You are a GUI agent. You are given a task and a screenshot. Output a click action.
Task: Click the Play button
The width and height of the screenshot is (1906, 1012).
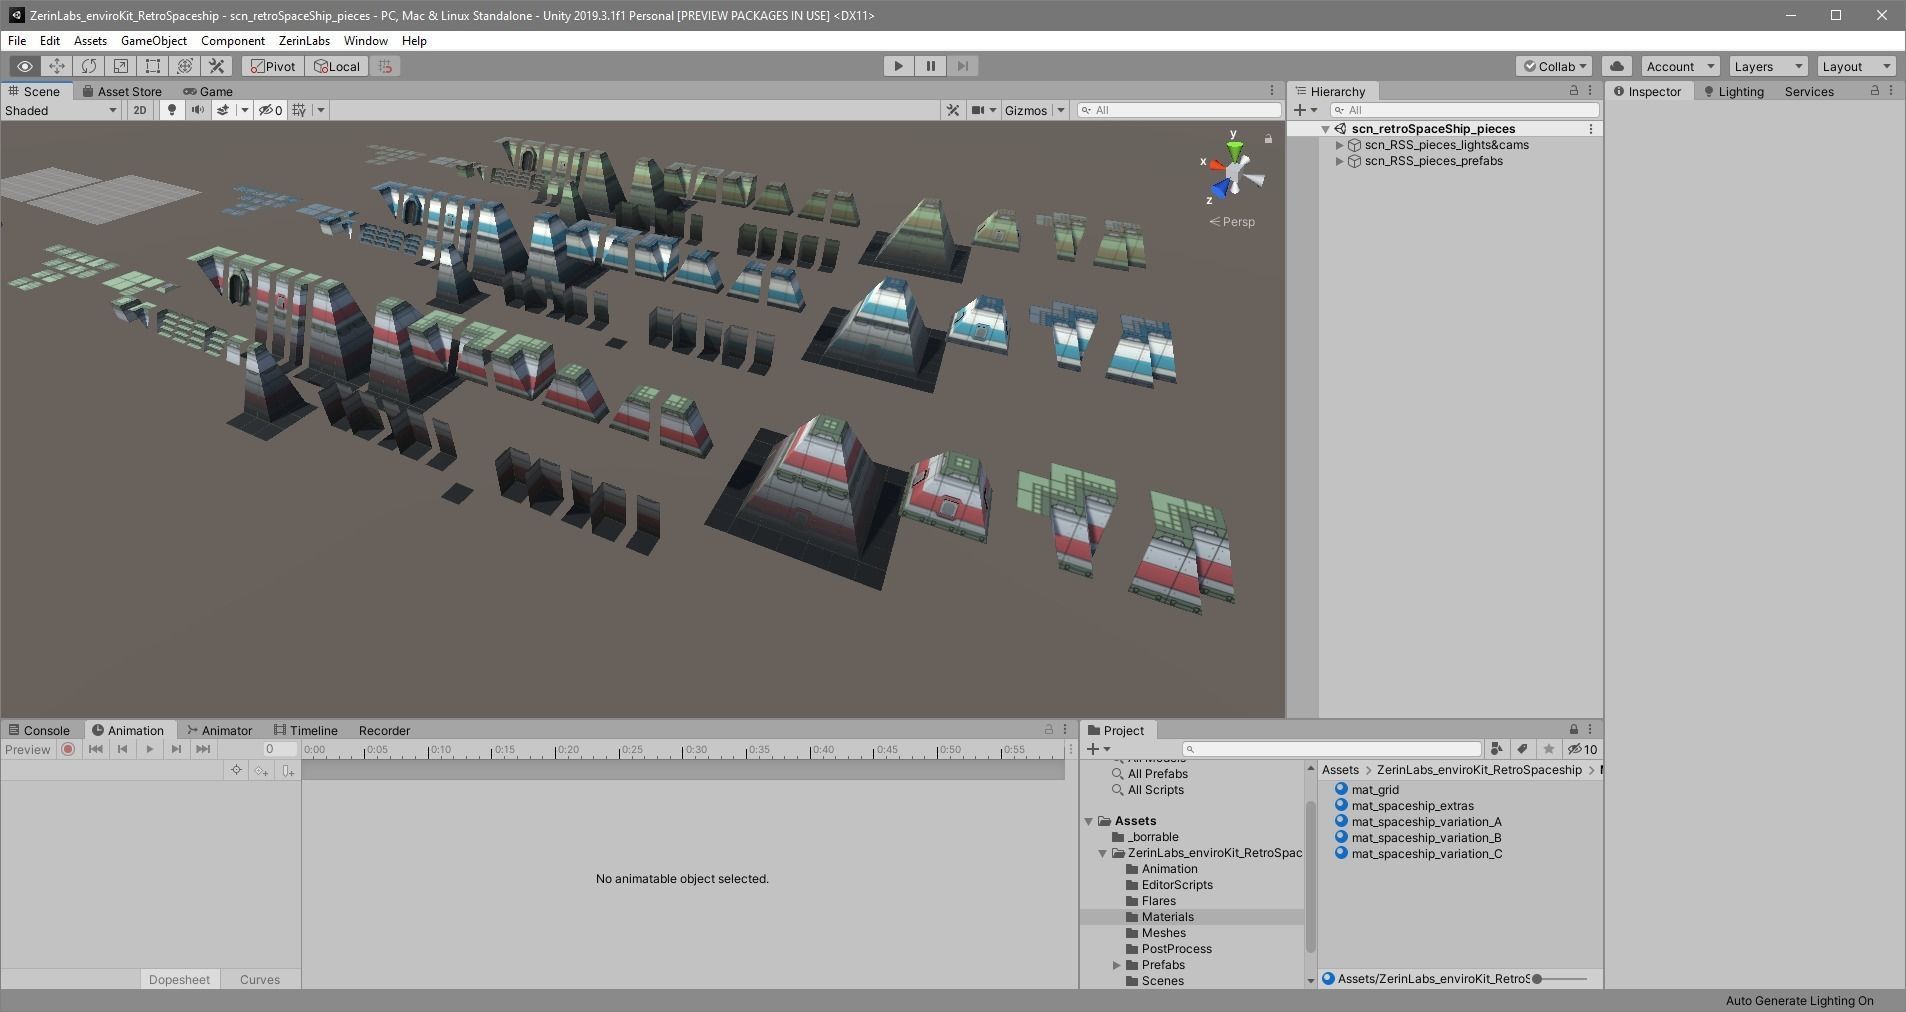(898, 66)
